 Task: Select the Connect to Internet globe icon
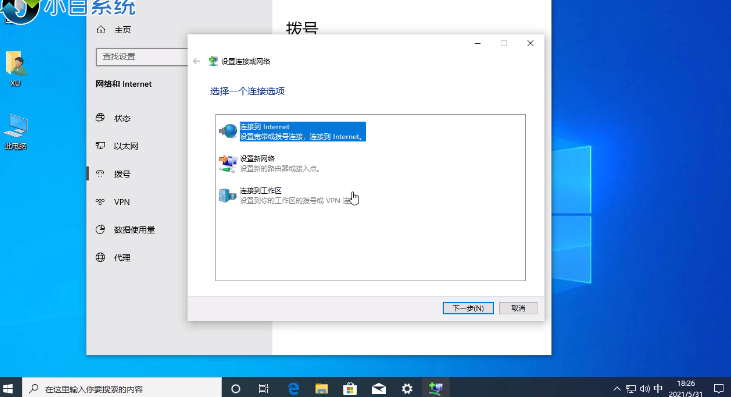[228, 131]
